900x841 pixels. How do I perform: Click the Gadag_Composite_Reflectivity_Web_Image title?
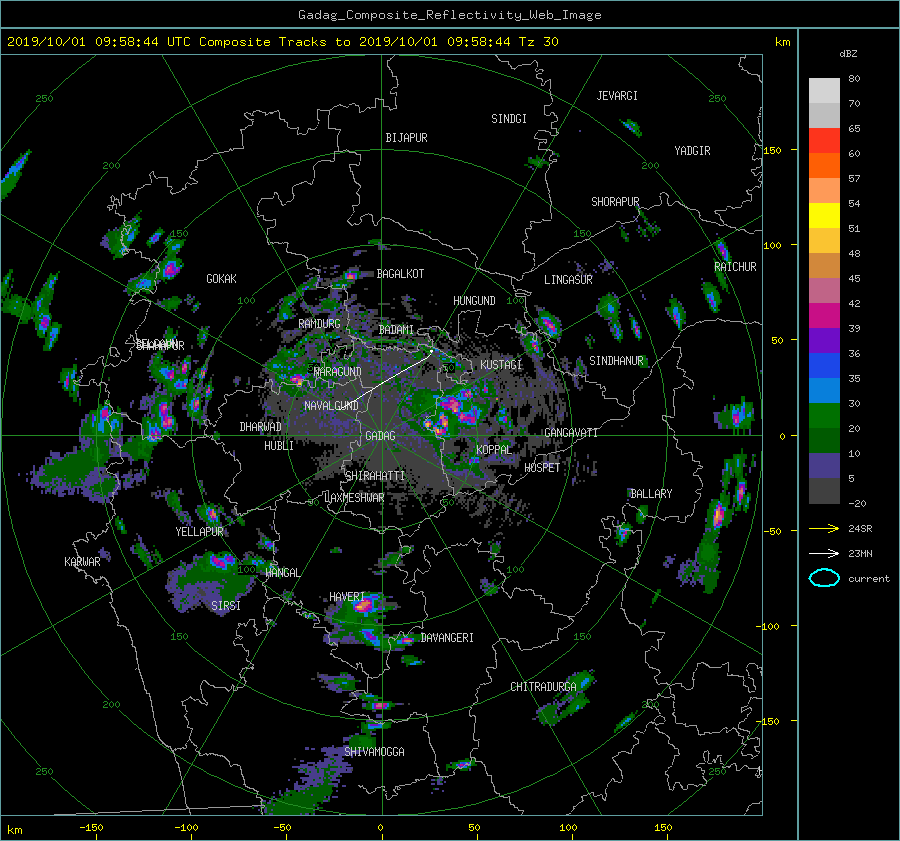tap(449, 15)
